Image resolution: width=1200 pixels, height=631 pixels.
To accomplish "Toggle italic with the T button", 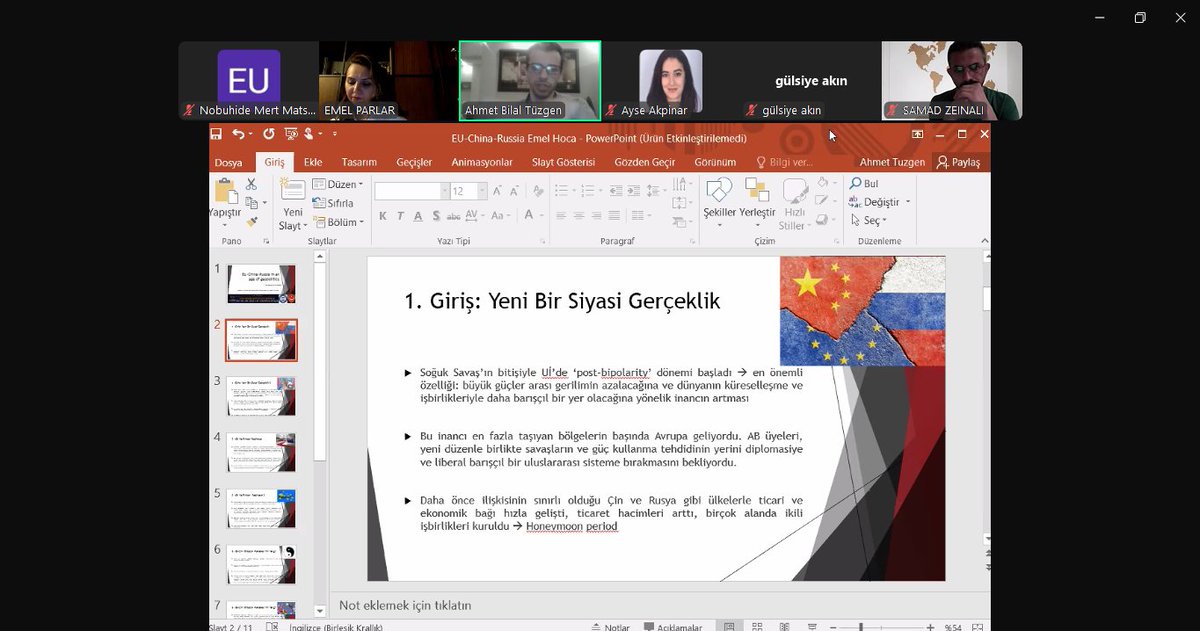I will click(401, 215).
